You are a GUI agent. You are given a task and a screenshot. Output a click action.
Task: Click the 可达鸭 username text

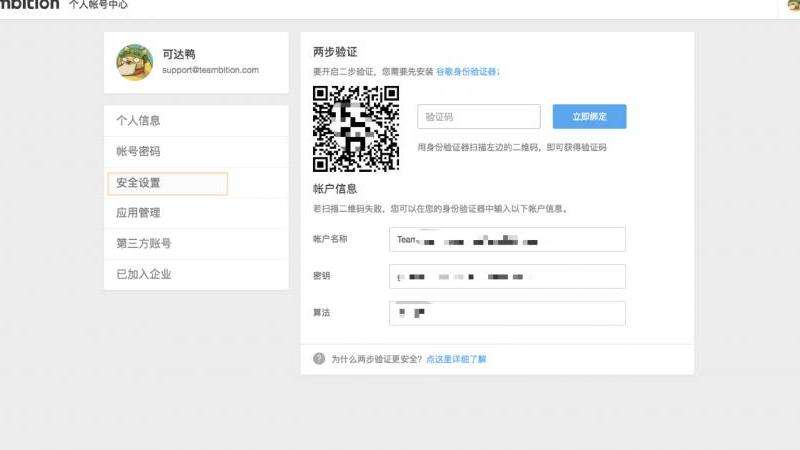coord(179,54)
